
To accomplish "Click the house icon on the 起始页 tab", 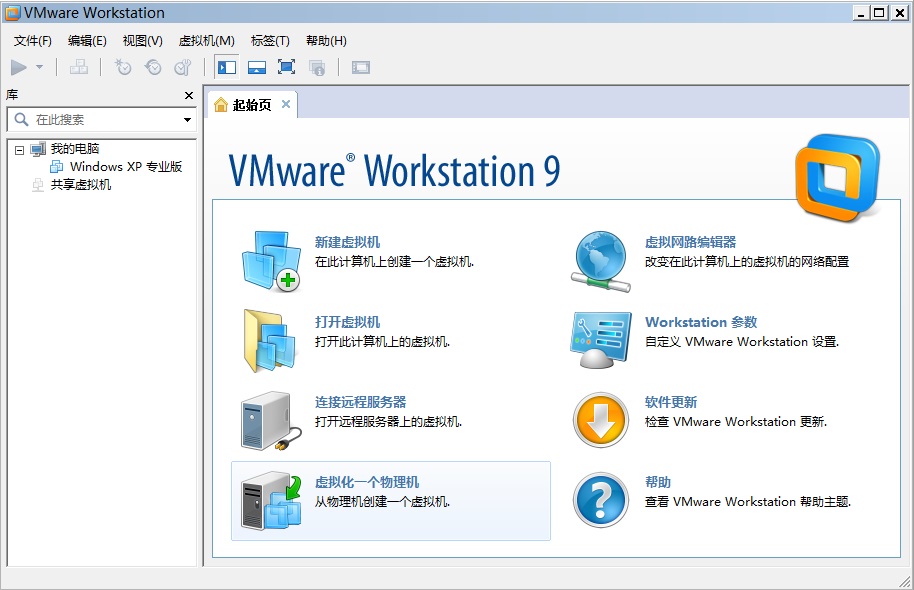I will point(221,105).
